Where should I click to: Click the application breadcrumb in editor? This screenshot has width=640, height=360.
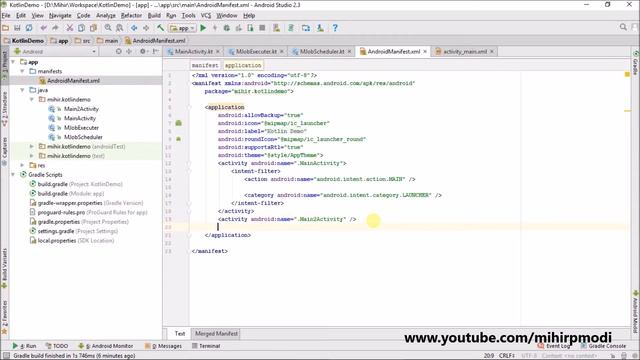pyautogui.click(x=243, y=65)
